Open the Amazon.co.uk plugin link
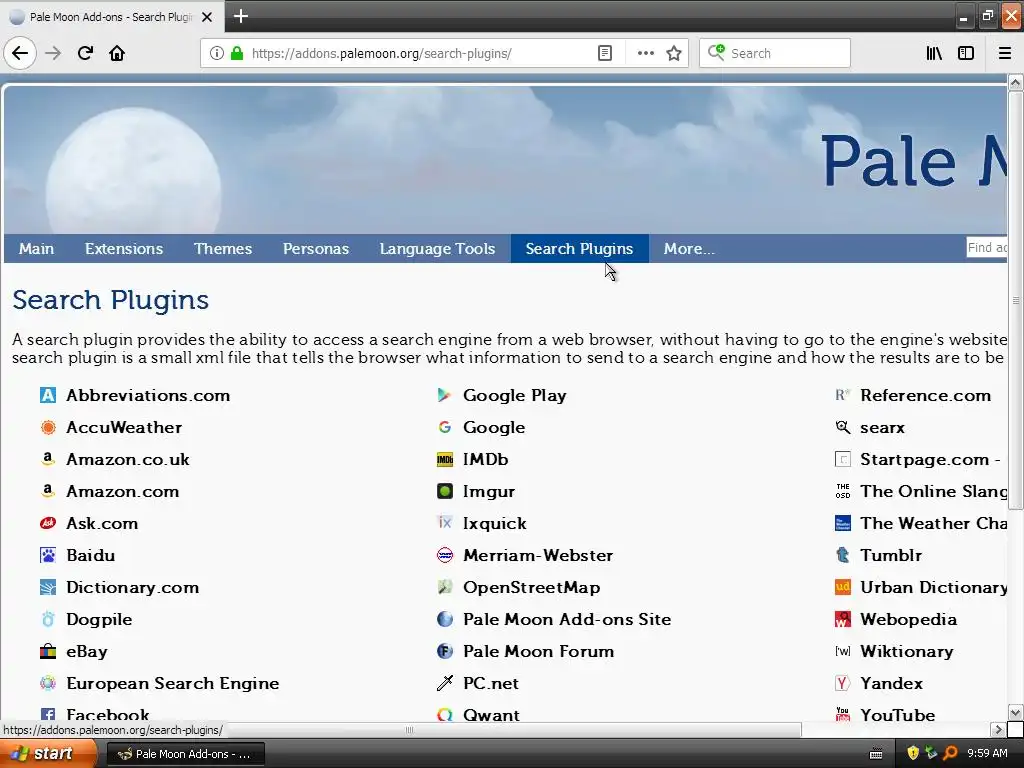The height and width of the screenshot is (768, 1024). (x=128, y=459)
